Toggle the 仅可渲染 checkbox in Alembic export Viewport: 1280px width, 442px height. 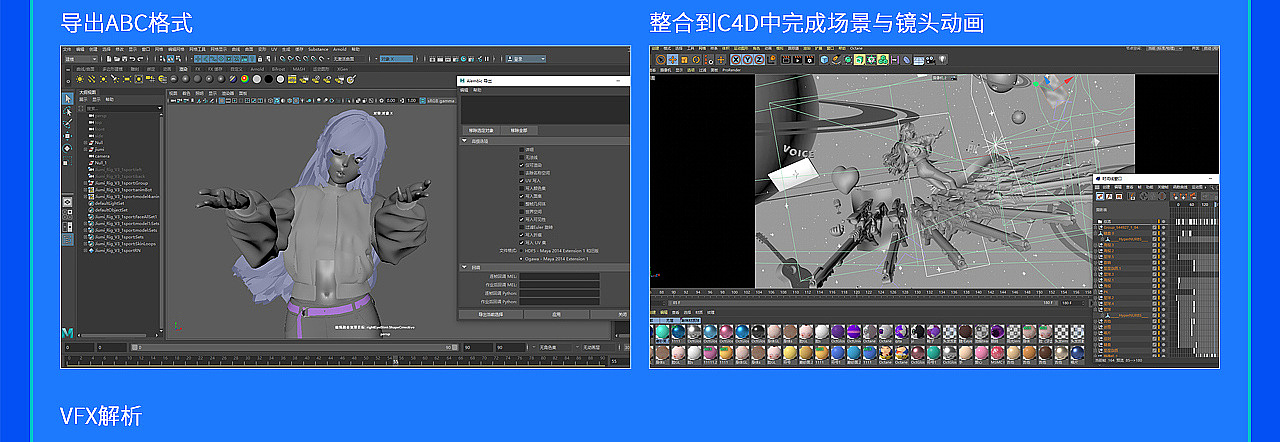tap(522, 164)
